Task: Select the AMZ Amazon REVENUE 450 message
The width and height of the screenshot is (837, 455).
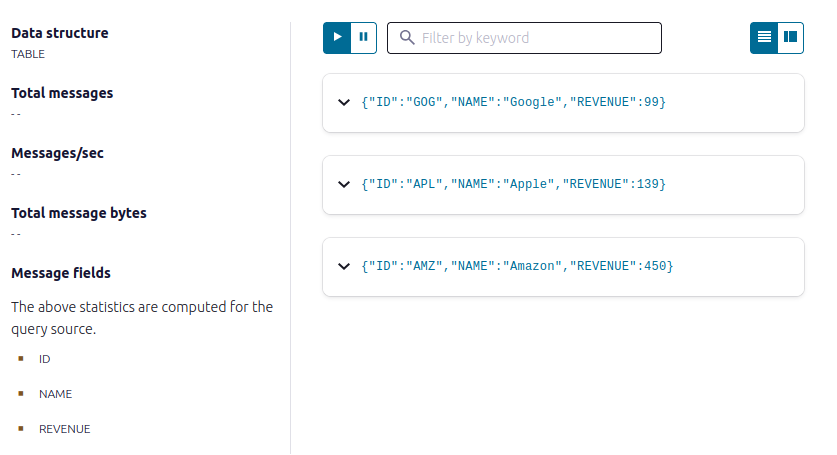Action: point(563,266)
